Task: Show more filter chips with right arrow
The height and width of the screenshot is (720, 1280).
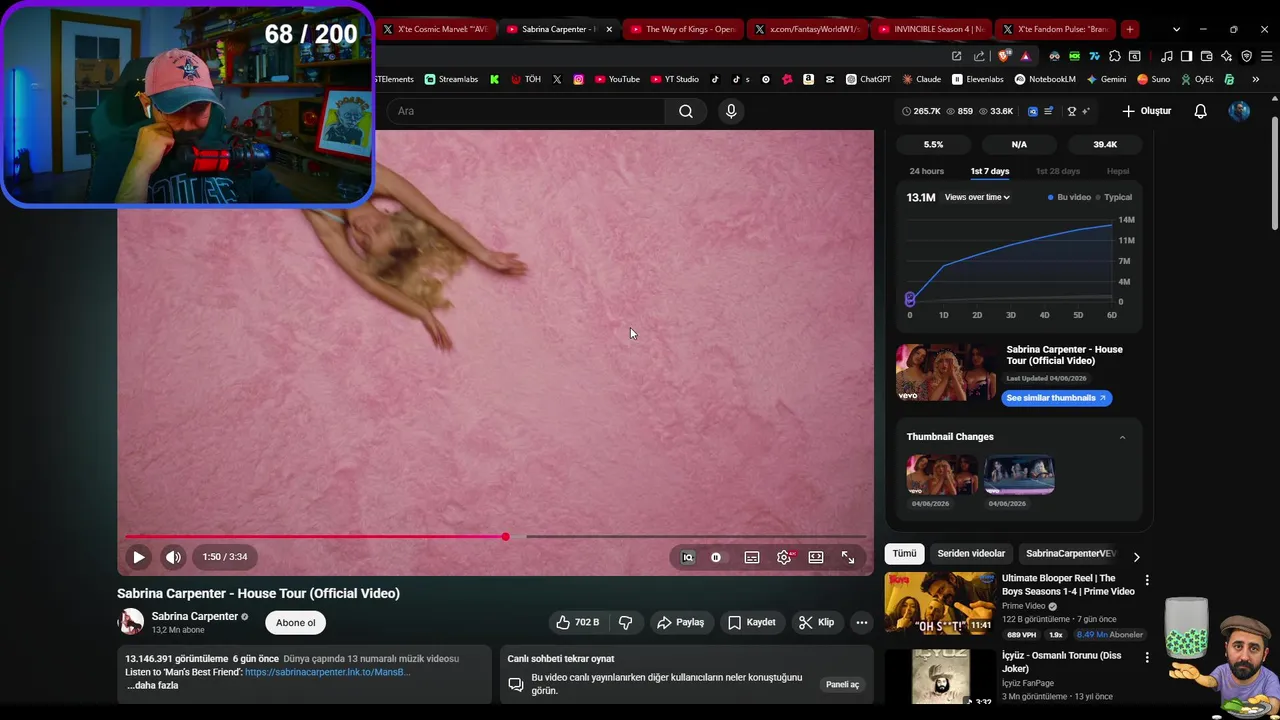Action: [x=1136, y=556]
